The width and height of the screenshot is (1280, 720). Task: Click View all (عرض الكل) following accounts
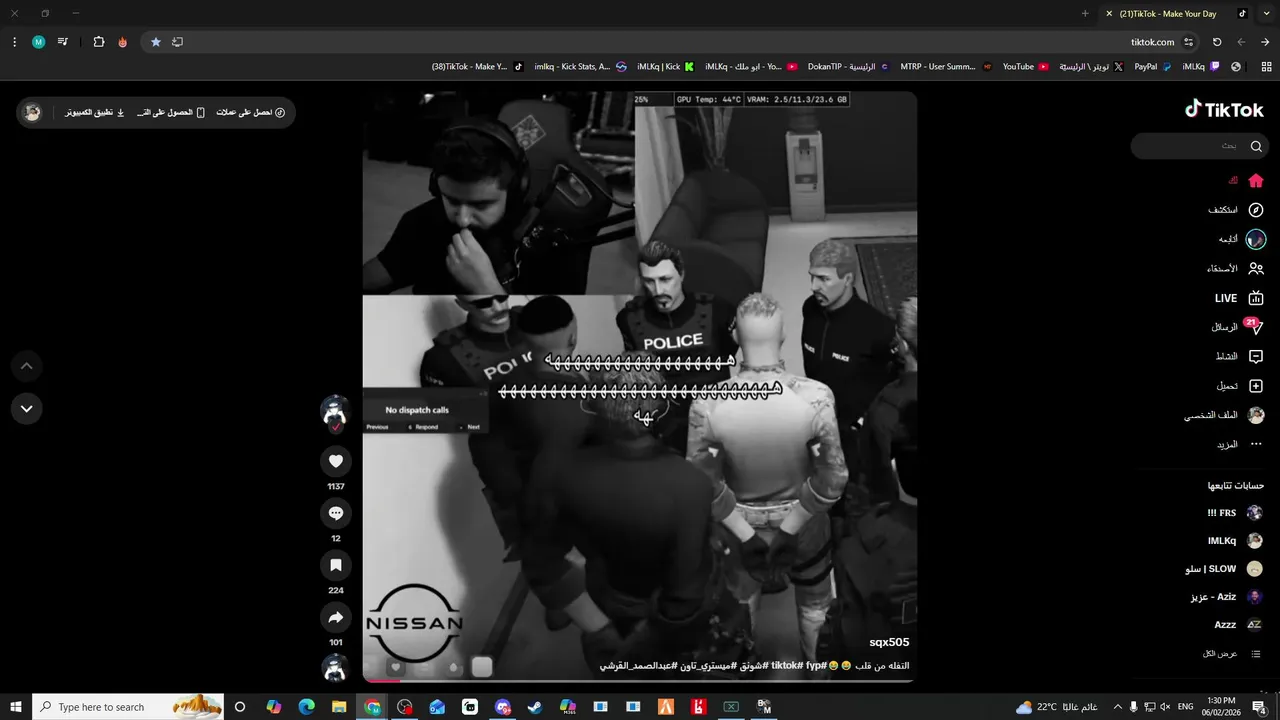tap(1232, 654)
